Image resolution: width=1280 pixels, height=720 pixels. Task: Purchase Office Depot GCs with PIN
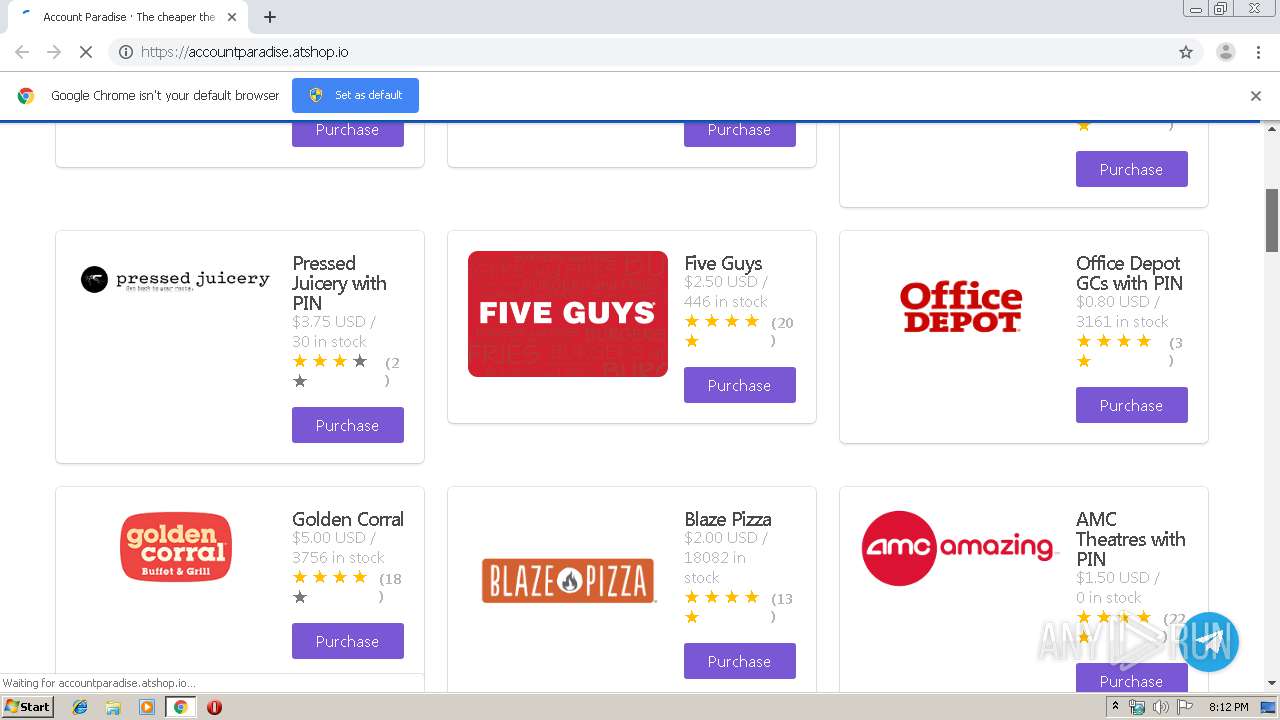[x=1132, y=405]
